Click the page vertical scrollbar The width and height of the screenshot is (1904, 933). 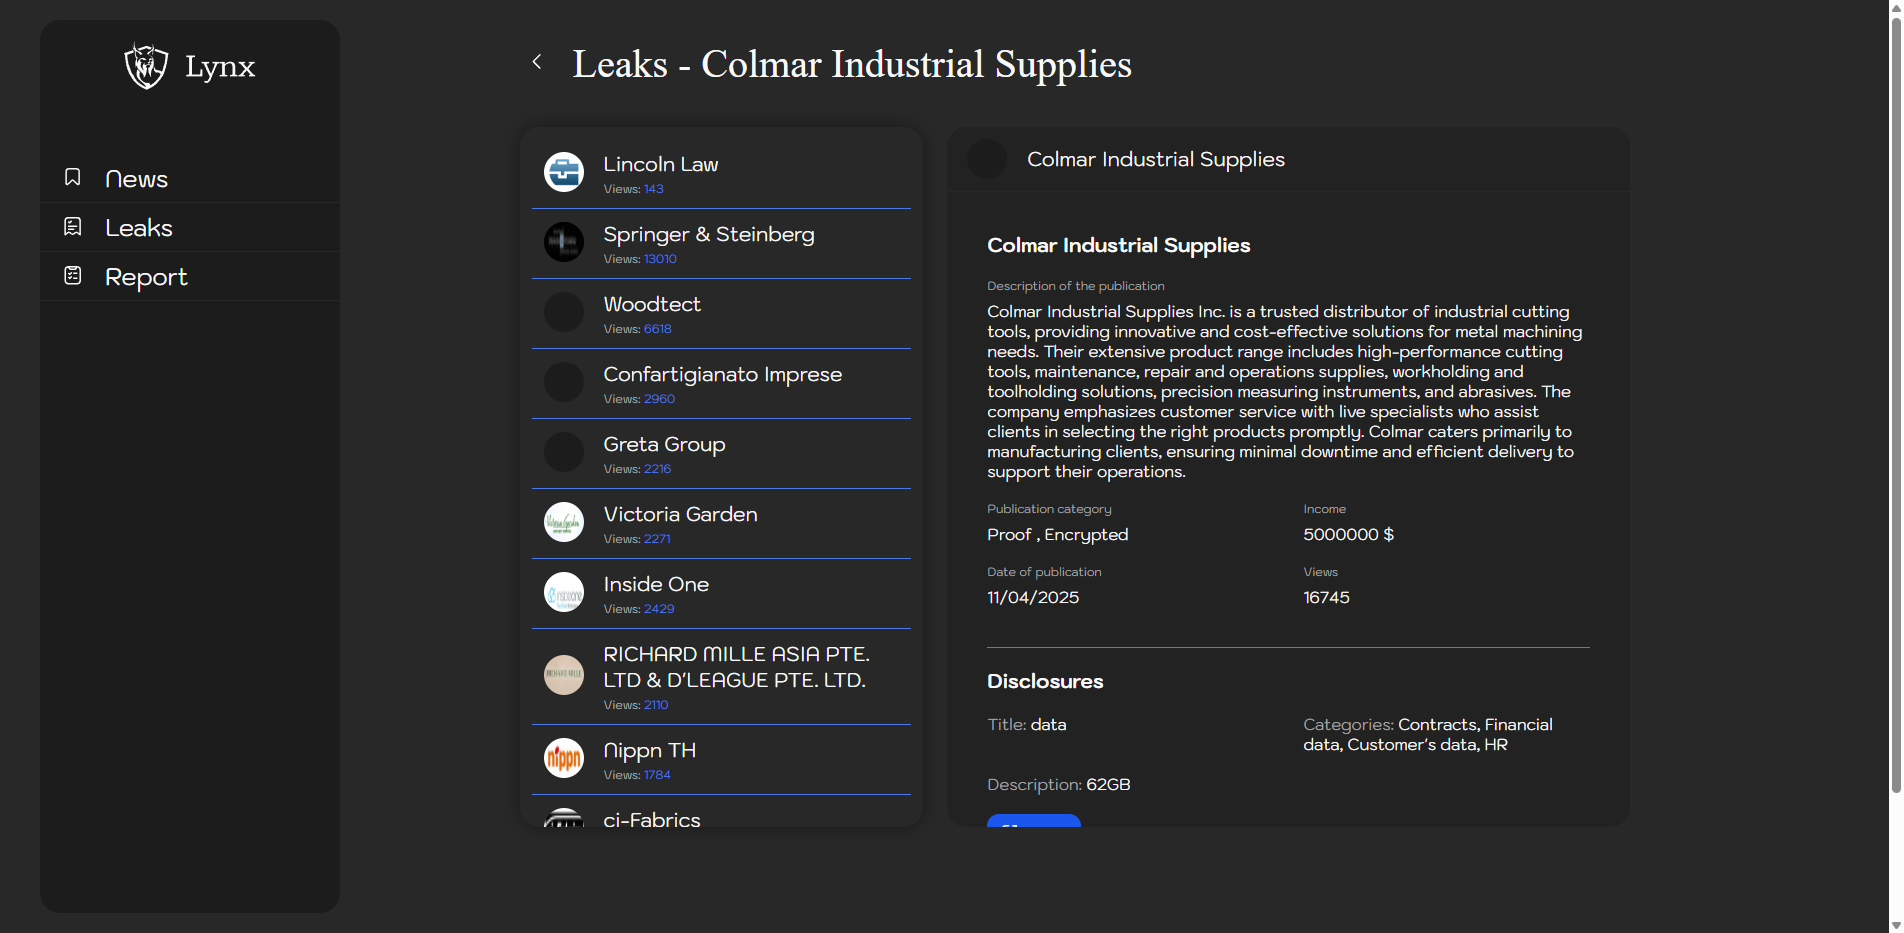[1895, 400]
